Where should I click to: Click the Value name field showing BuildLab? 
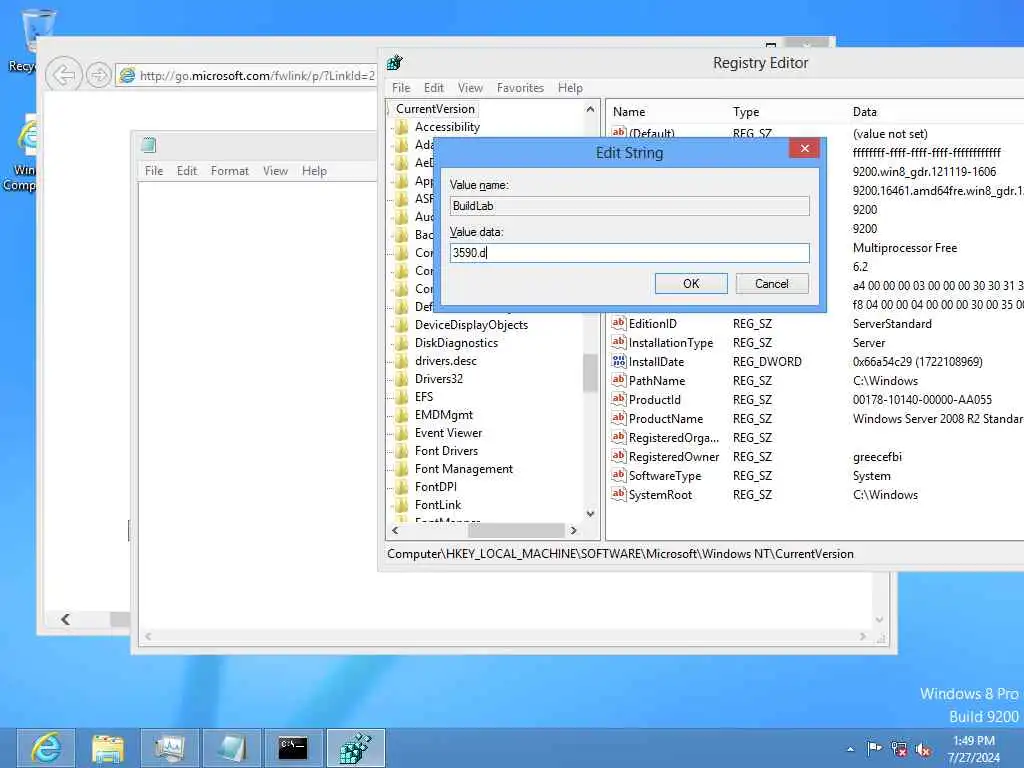coord(630,206)
